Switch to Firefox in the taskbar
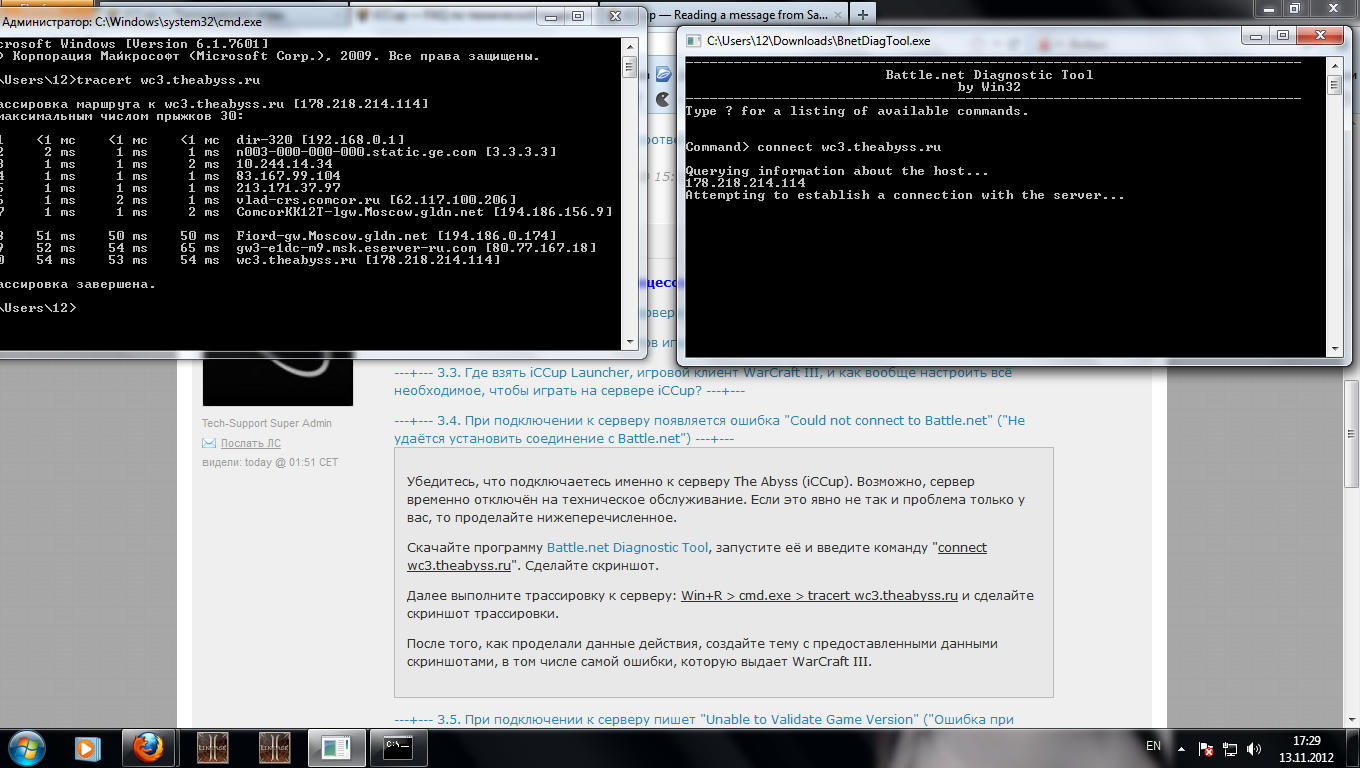This screenshot has width=1360, height=768. [x=149, y=747]
